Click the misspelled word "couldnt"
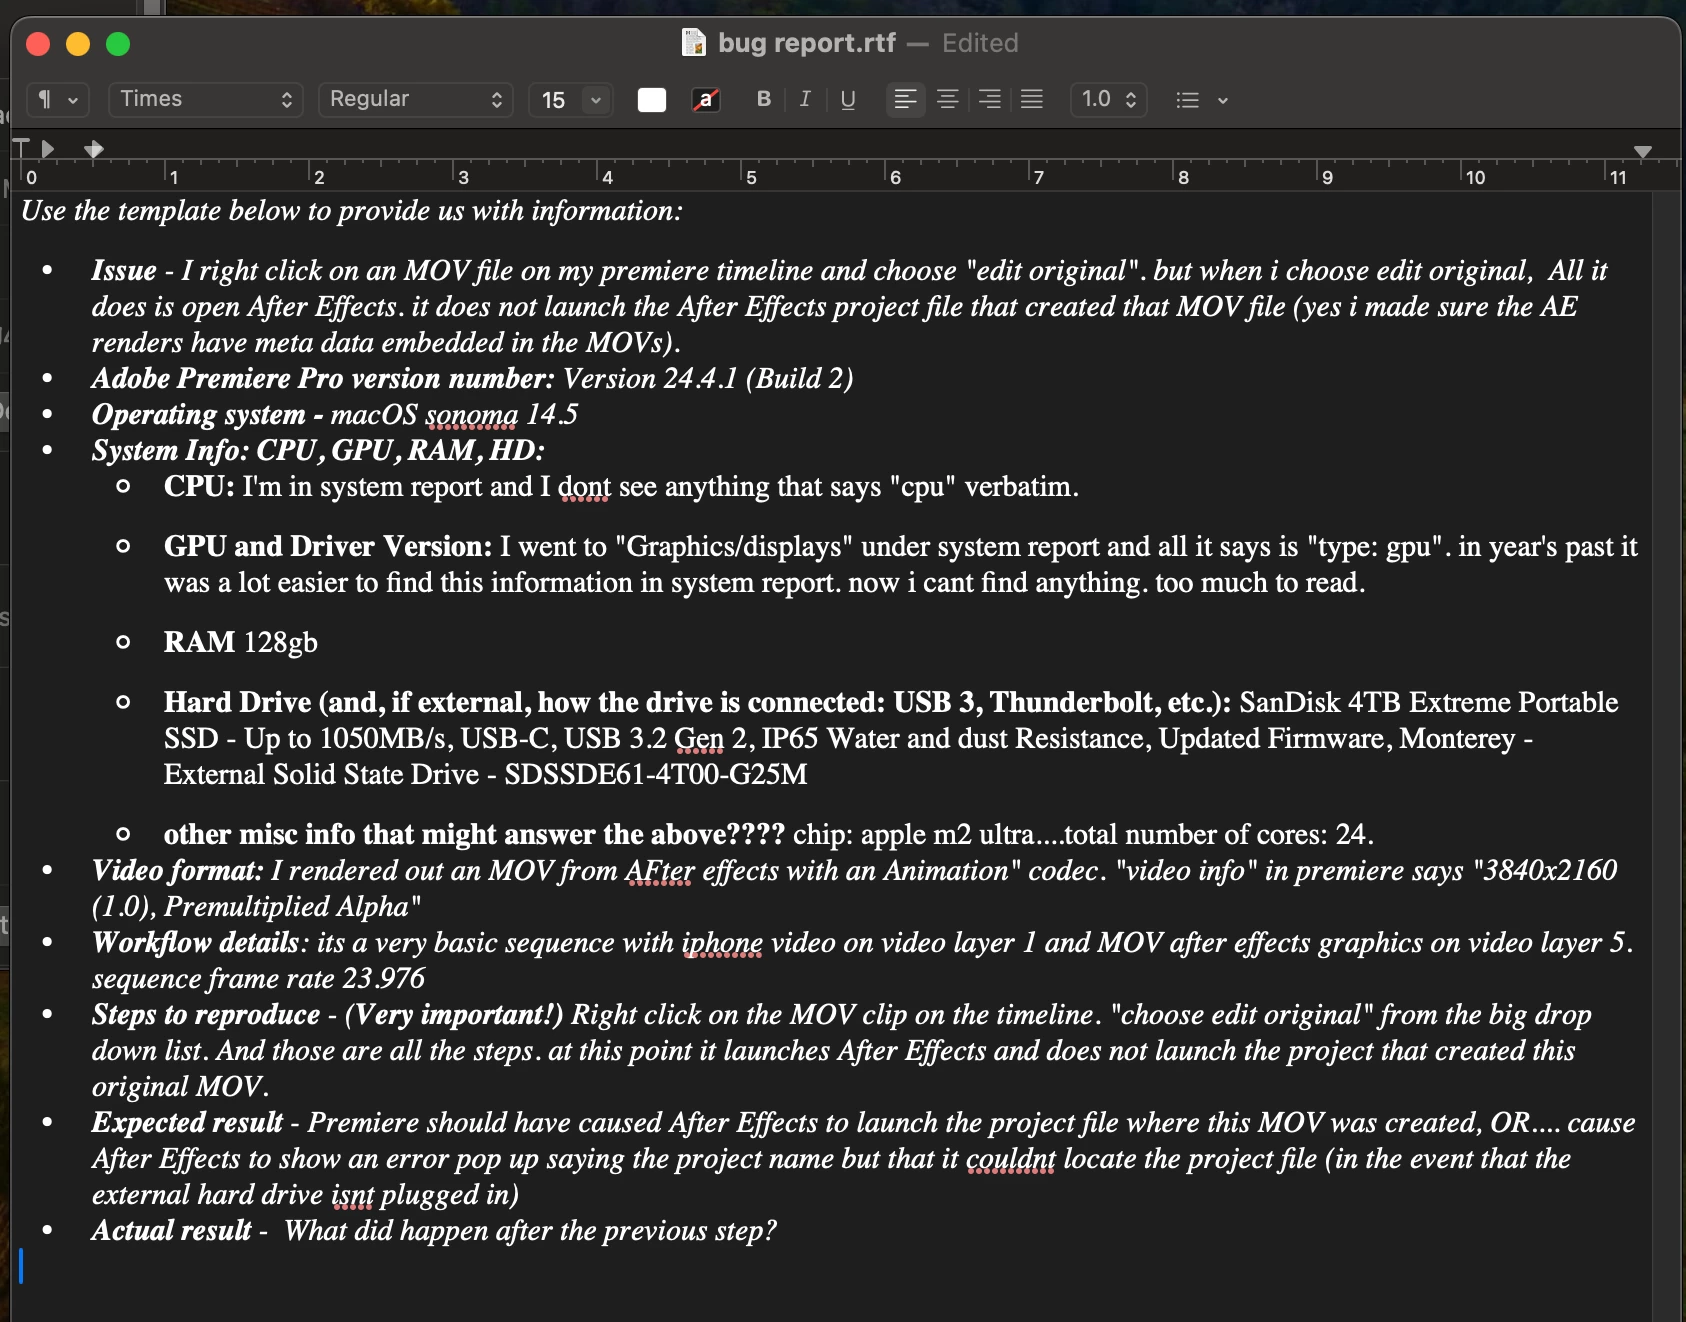 1011,1158
